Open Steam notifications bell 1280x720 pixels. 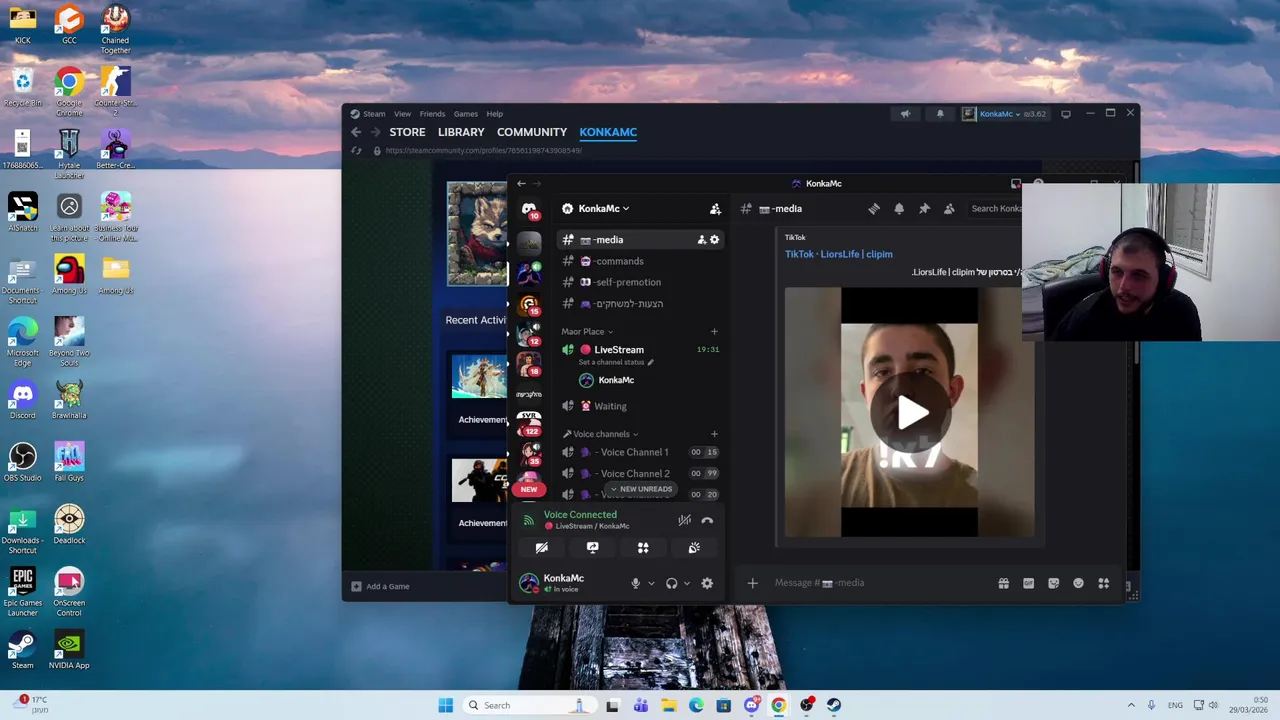[x=940, y=114]
